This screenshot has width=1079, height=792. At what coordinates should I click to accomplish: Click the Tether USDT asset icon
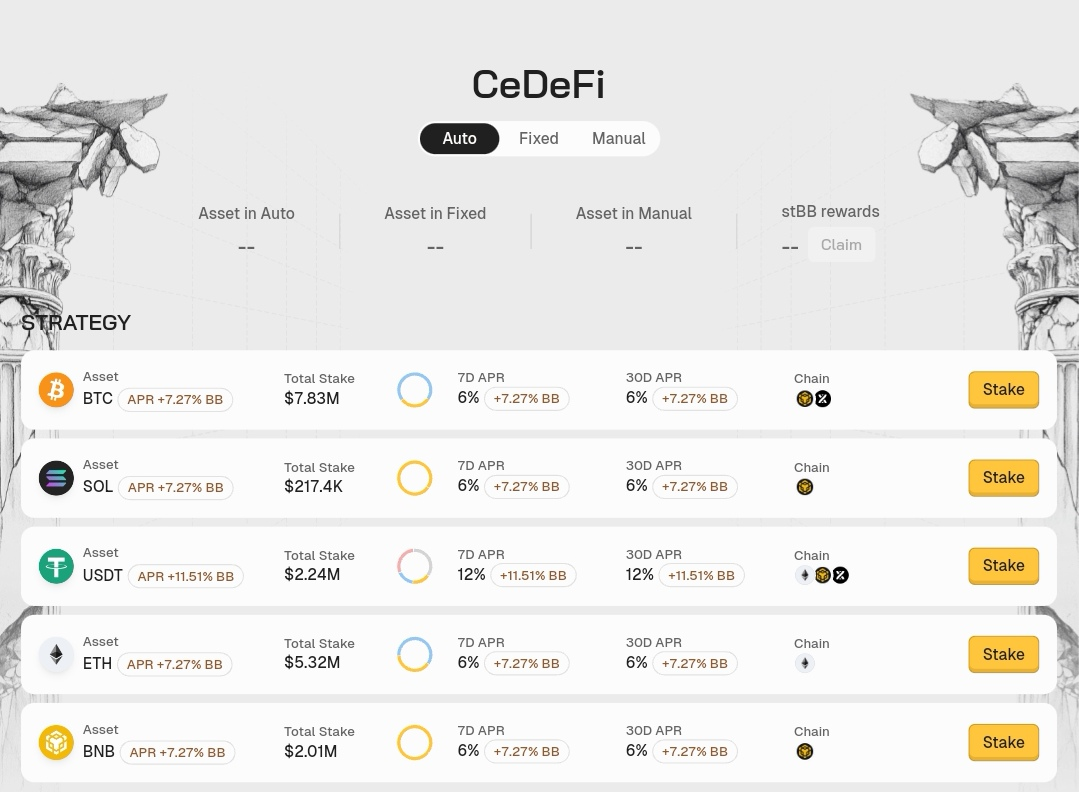(x=56, y=566)
